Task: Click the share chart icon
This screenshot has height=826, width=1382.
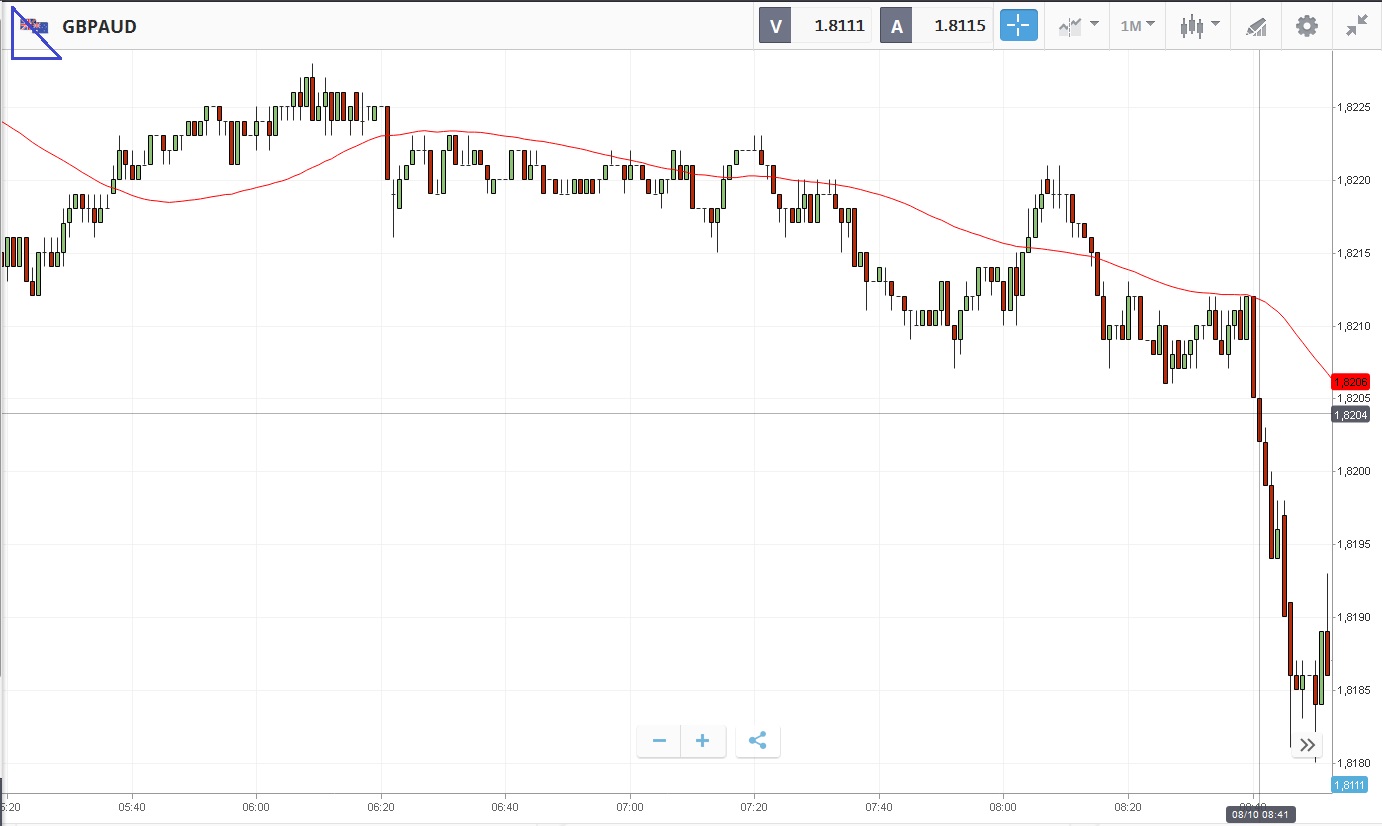Action: 757,741
